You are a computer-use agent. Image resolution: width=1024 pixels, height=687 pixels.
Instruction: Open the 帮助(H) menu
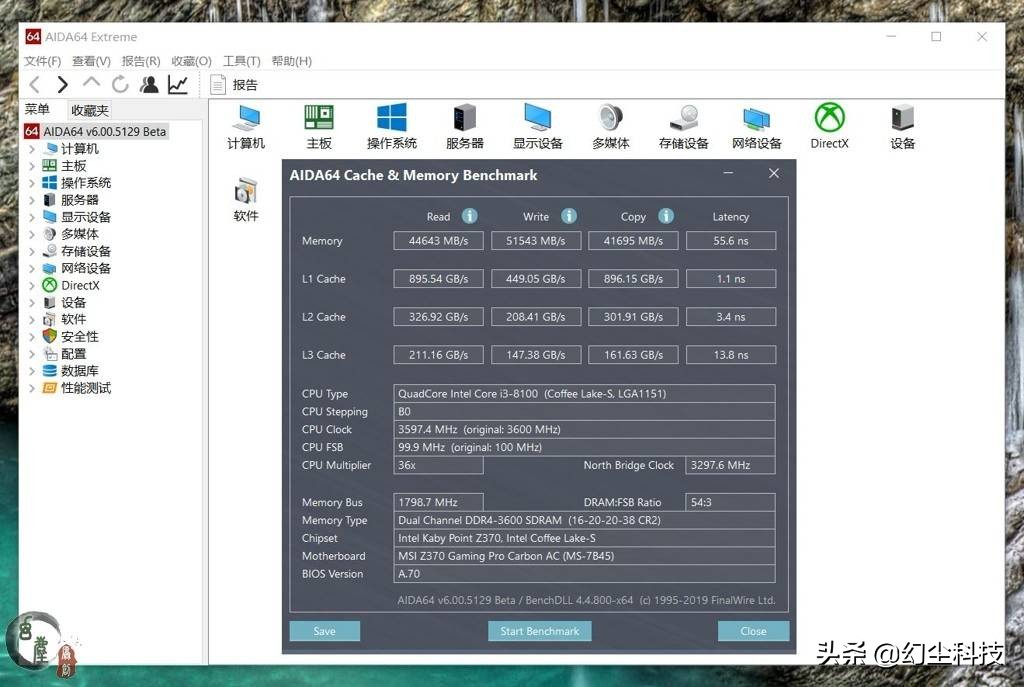pos(291,61)
